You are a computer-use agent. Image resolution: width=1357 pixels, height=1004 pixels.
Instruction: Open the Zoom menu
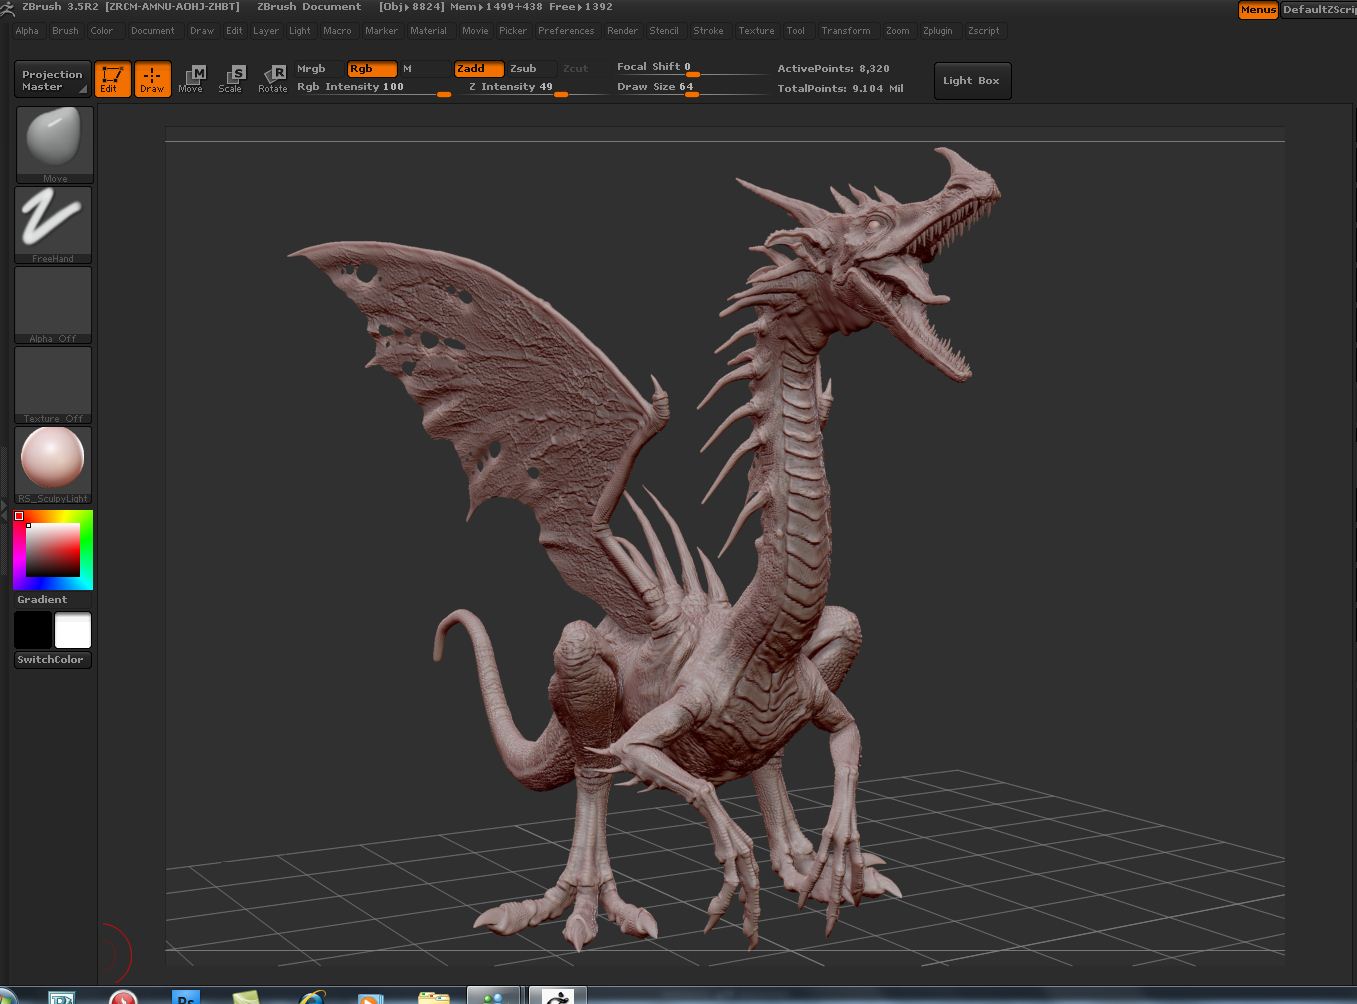pyautogui.click(x=898, y=31)
